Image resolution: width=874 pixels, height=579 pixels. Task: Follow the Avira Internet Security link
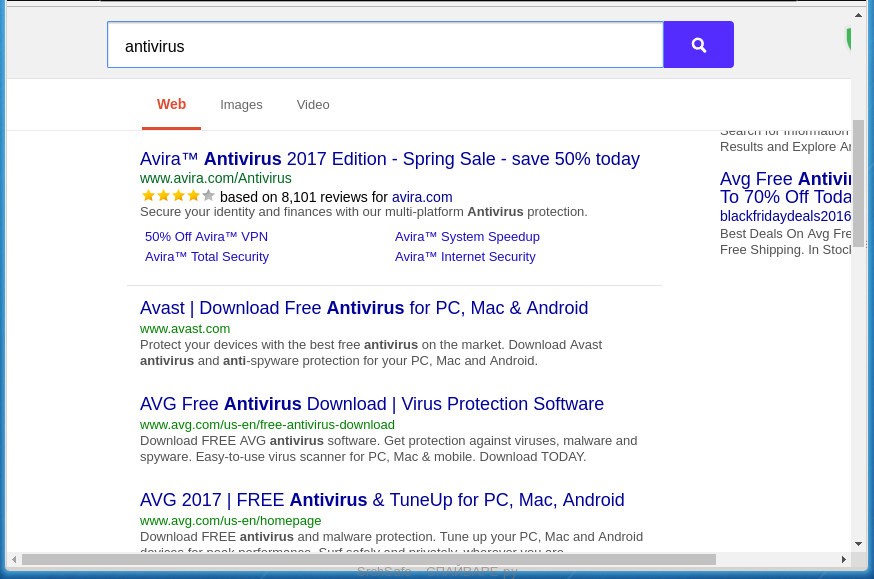click(x=465, y=257)
